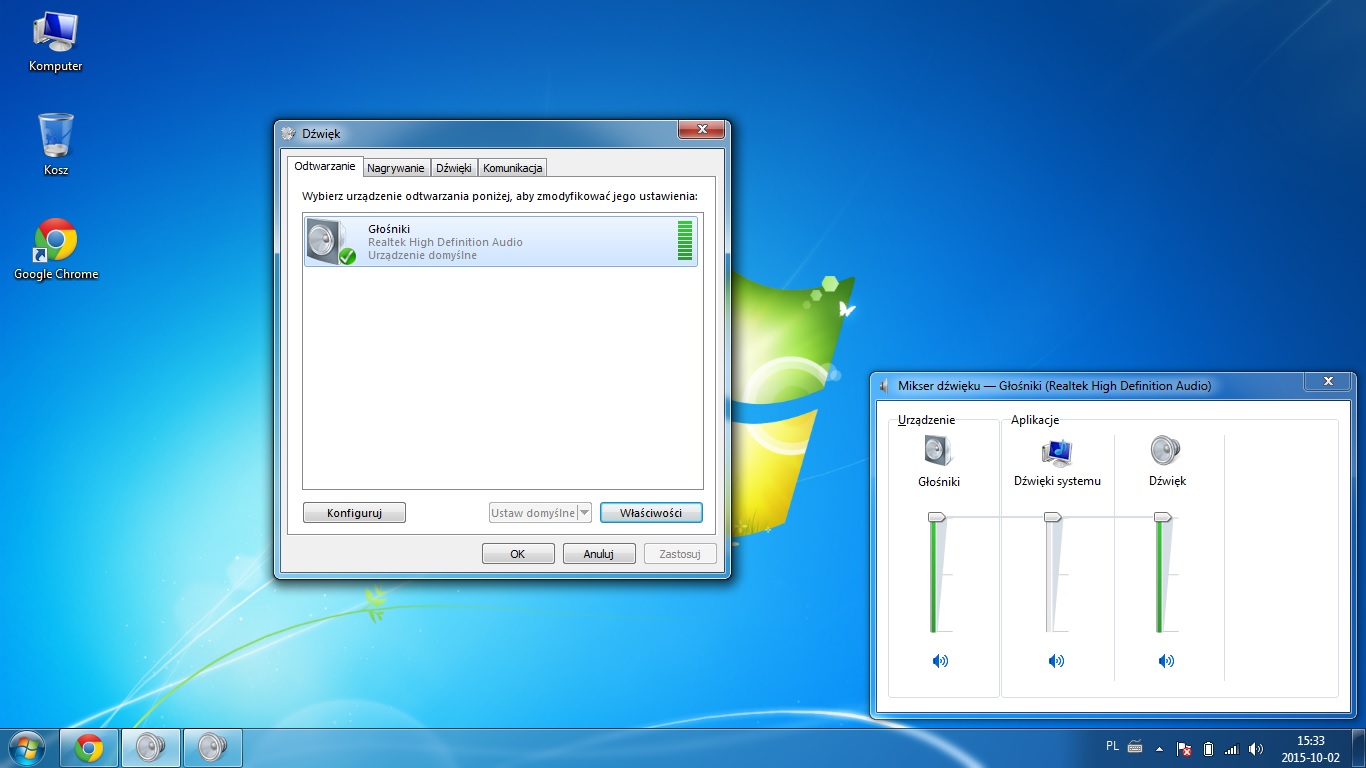The height and width of the screenshot is (768, 1366).
Task: Click the Dźwięk dialog title bar icon
Action: [x=289, y=133]
